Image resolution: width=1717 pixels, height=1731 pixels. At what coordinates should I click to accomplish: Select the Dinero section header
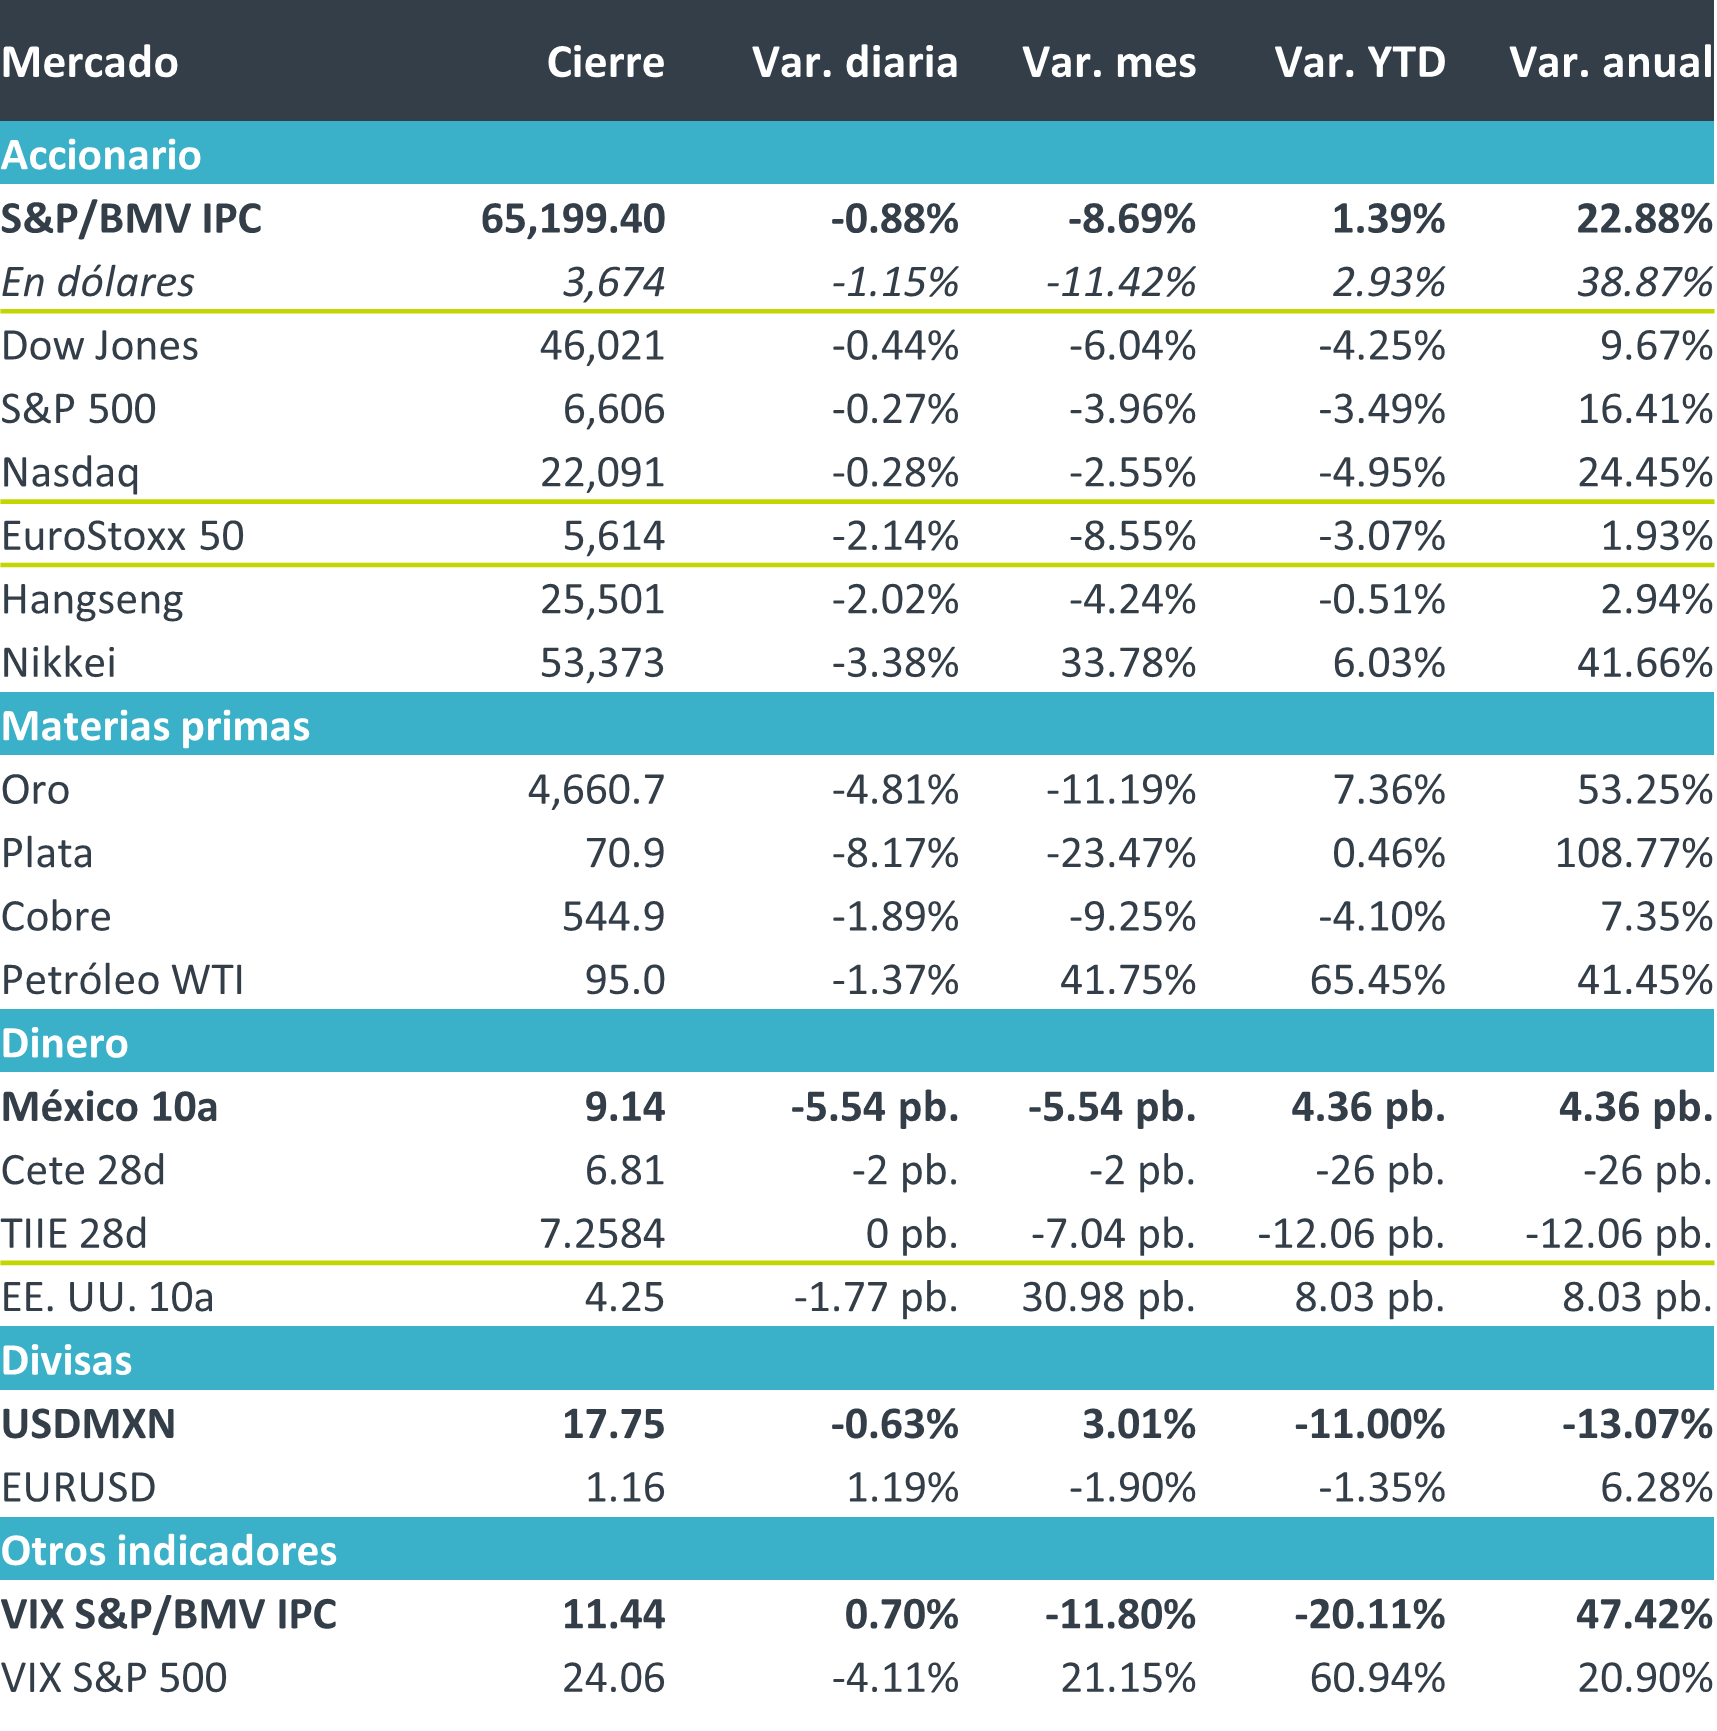tap(65, 1043)
